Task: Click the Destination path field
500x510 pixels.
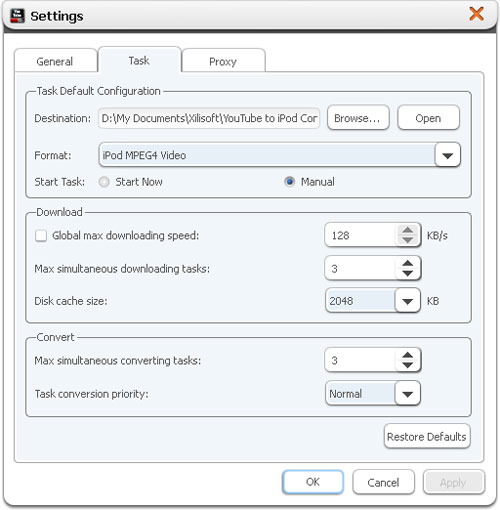Action: [209, 118]
